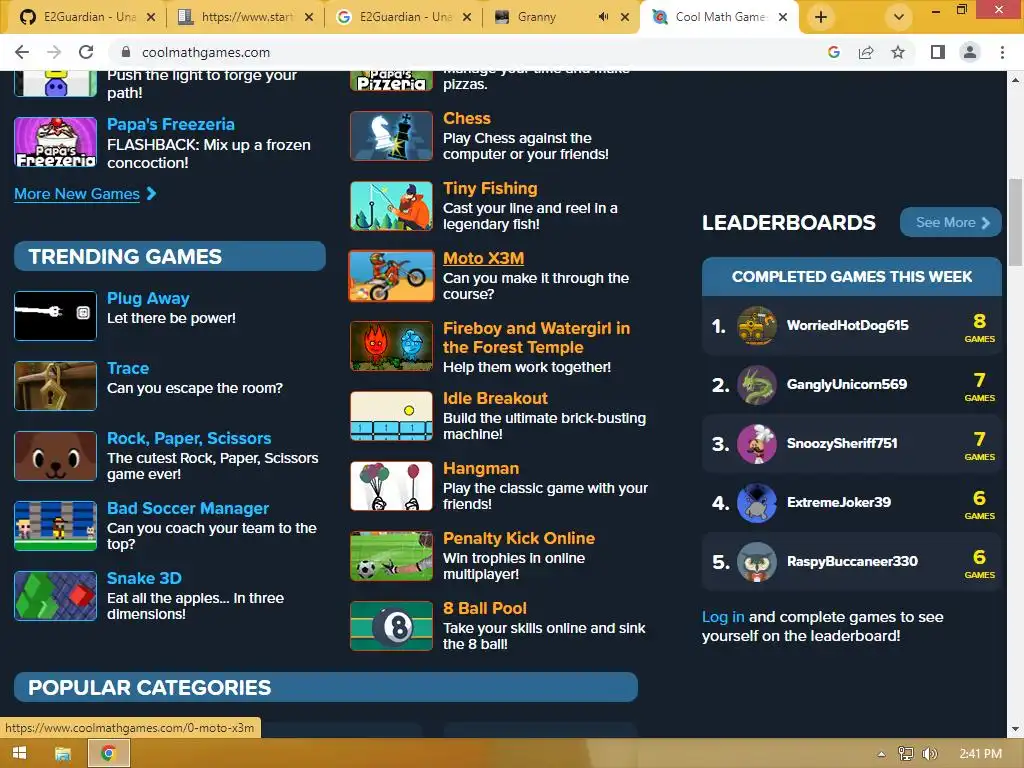The width and height of the screenshot is (1024, 768).
Task: Click the forward navigation arrow
Action: pos(54,52)
